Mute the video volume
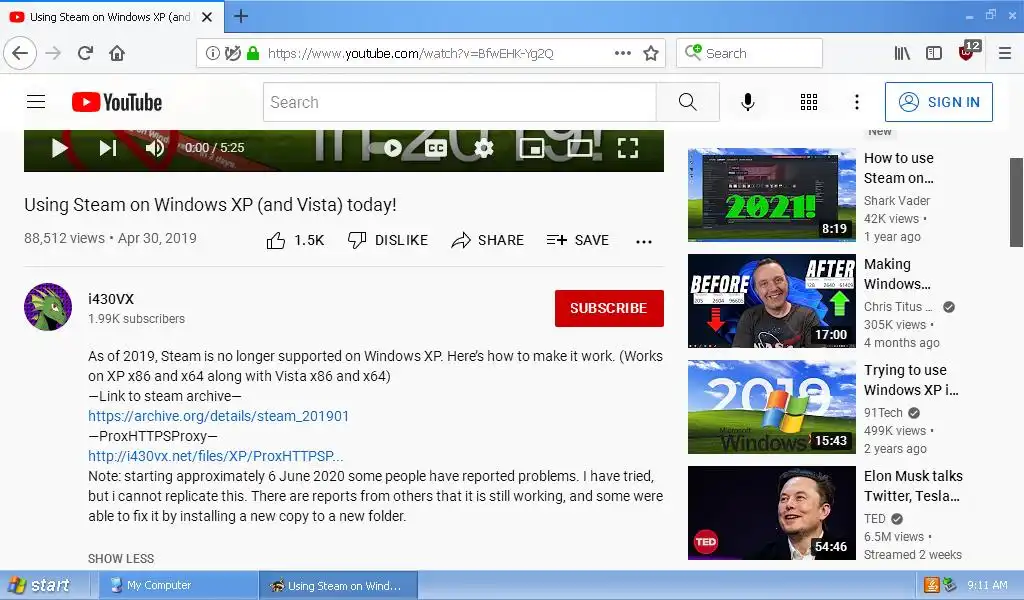 click(x=155, y=148)
